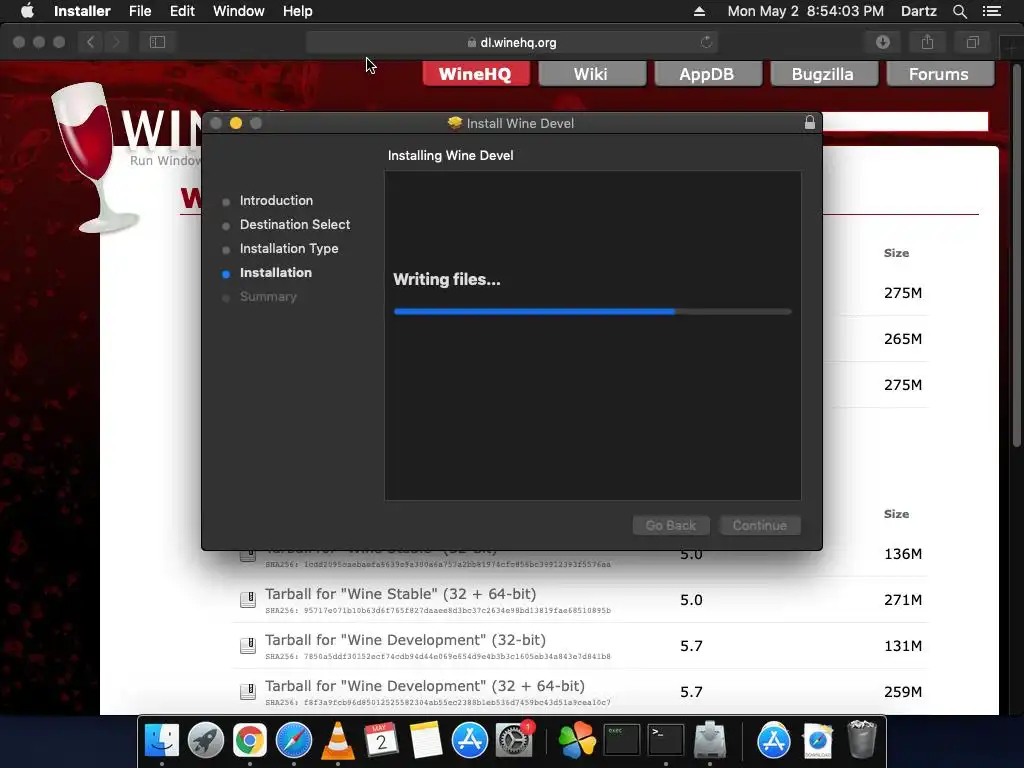The image size is (1024, 768).
Task: Reload page icon in Safari address bar
Action: [706, 42]
